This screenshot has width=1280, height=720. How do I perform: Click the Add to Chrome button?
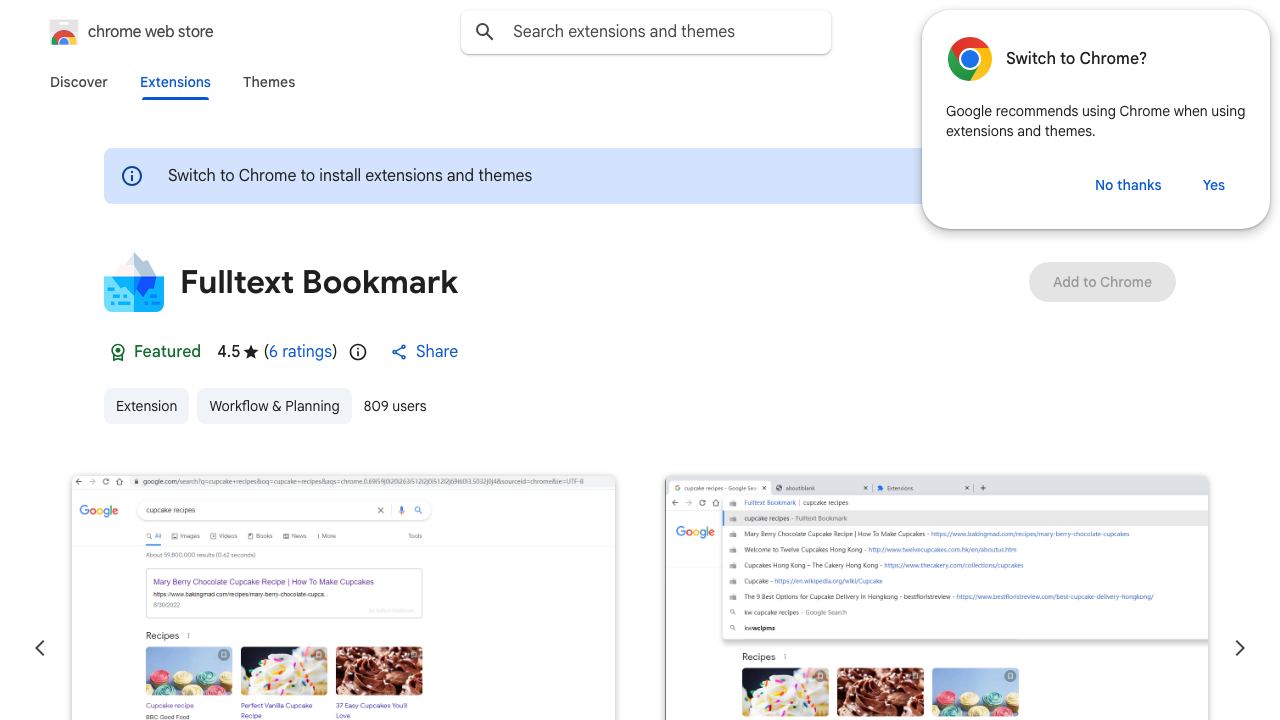[1102, 282]
